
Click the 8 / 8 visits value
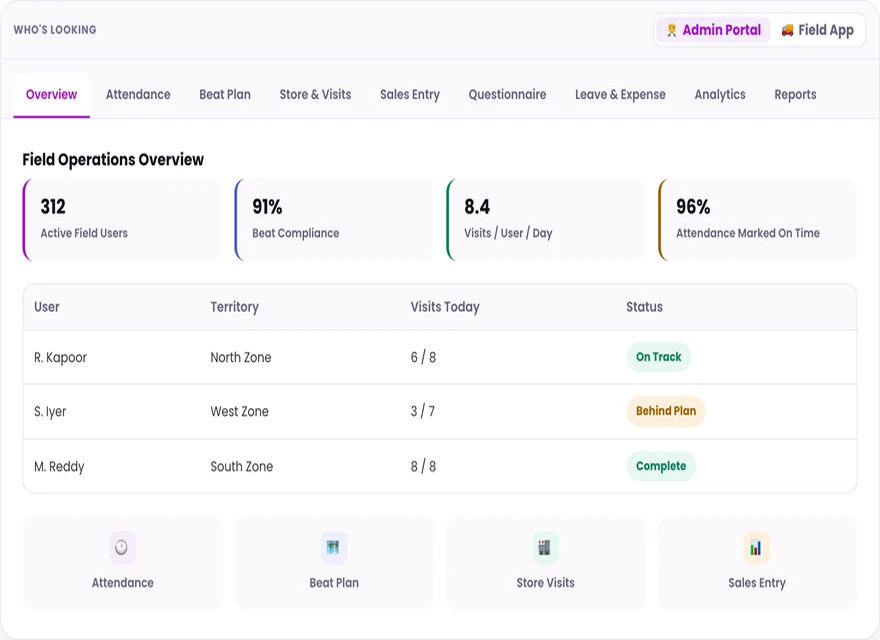tap(423, 467)
